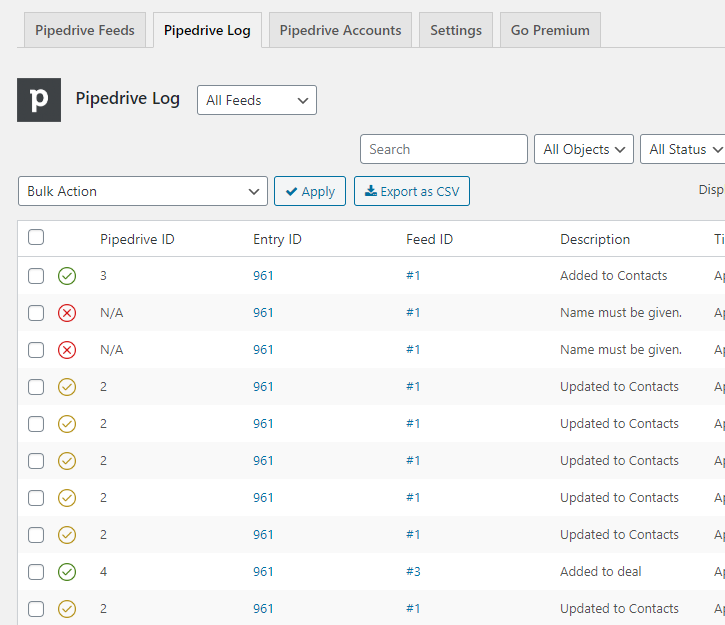725x625 pixels.
Task: Select the Pipedrive Log tab
Action: [207, 30]
